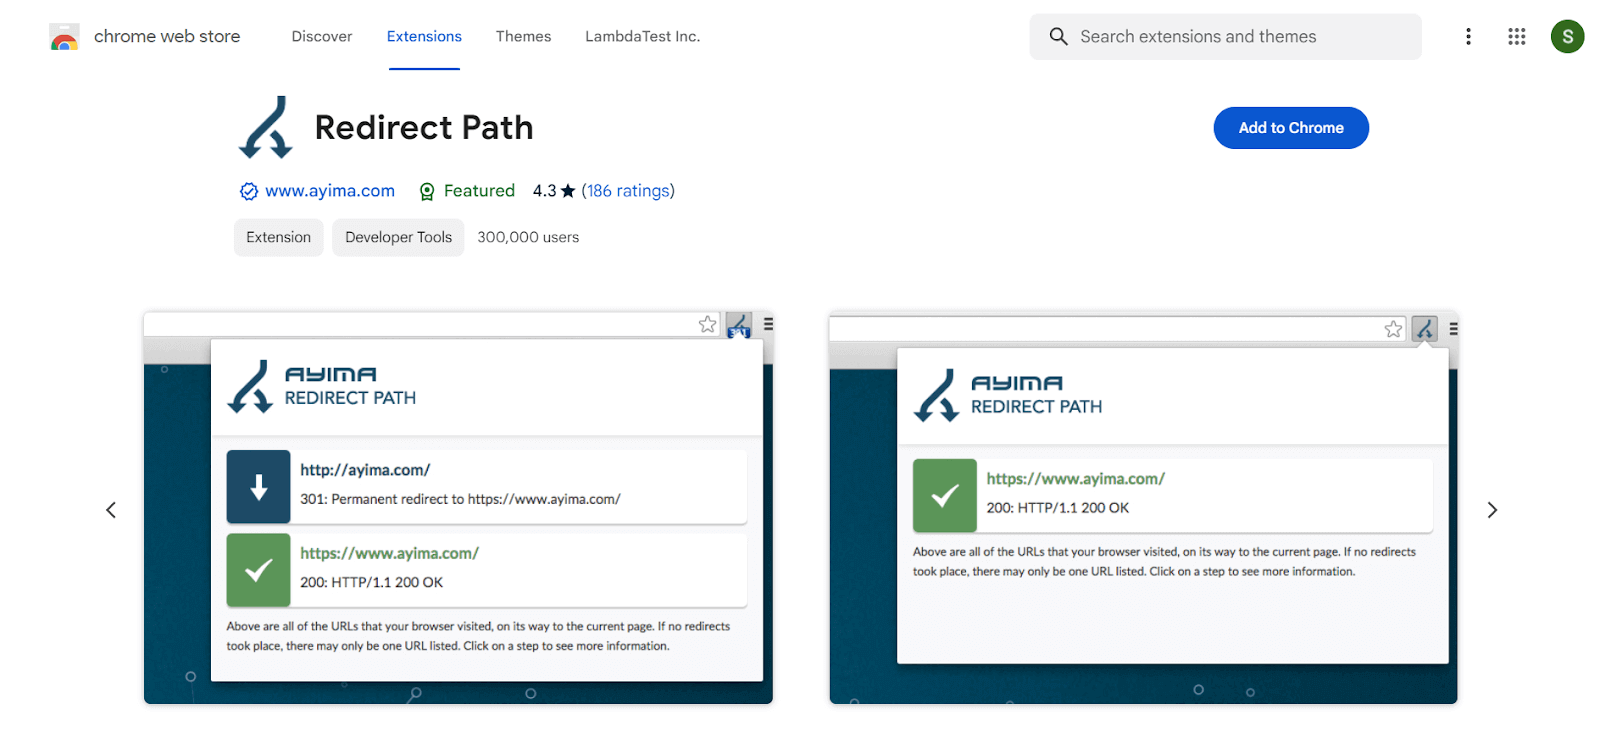The height and width of the screenshot is (737, 1600).
Task: Click hamburger menu in second screenshot
Action: tap(1453, 329)
